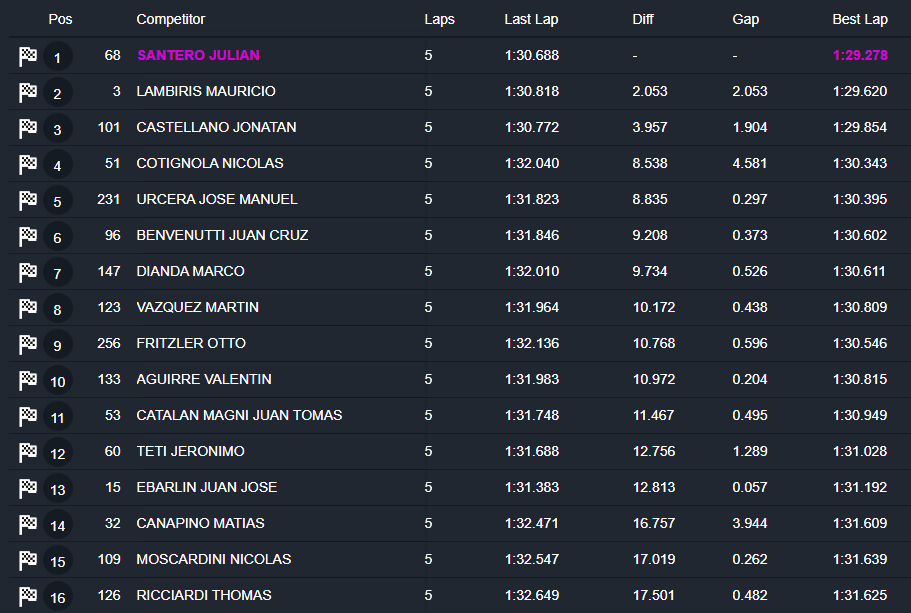Sort results by Best Lap header
The width and height of the screenshot is (911, 613).
tap(859, 19)
